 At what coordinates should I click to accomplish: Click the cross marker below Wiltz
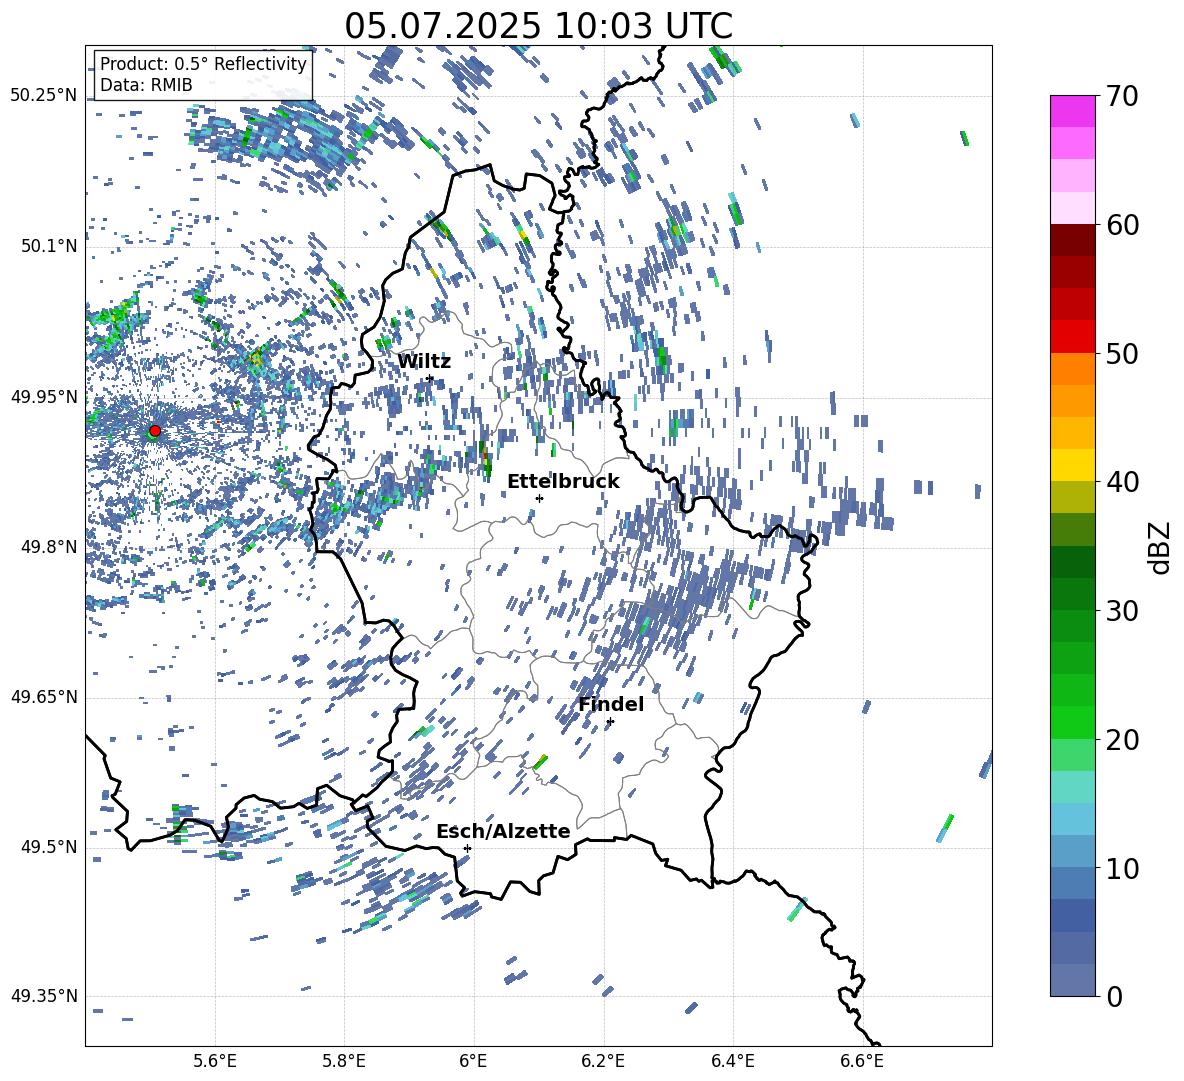(x=430, y=379)
